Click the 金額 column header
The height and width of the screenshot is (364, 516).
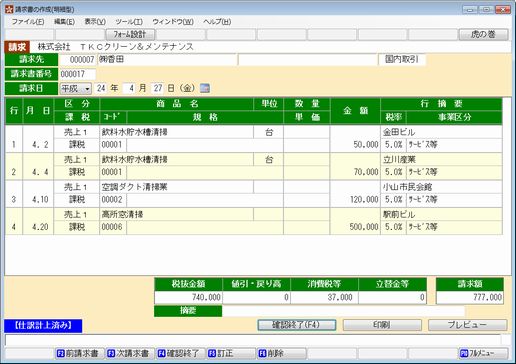pos(355,111)
